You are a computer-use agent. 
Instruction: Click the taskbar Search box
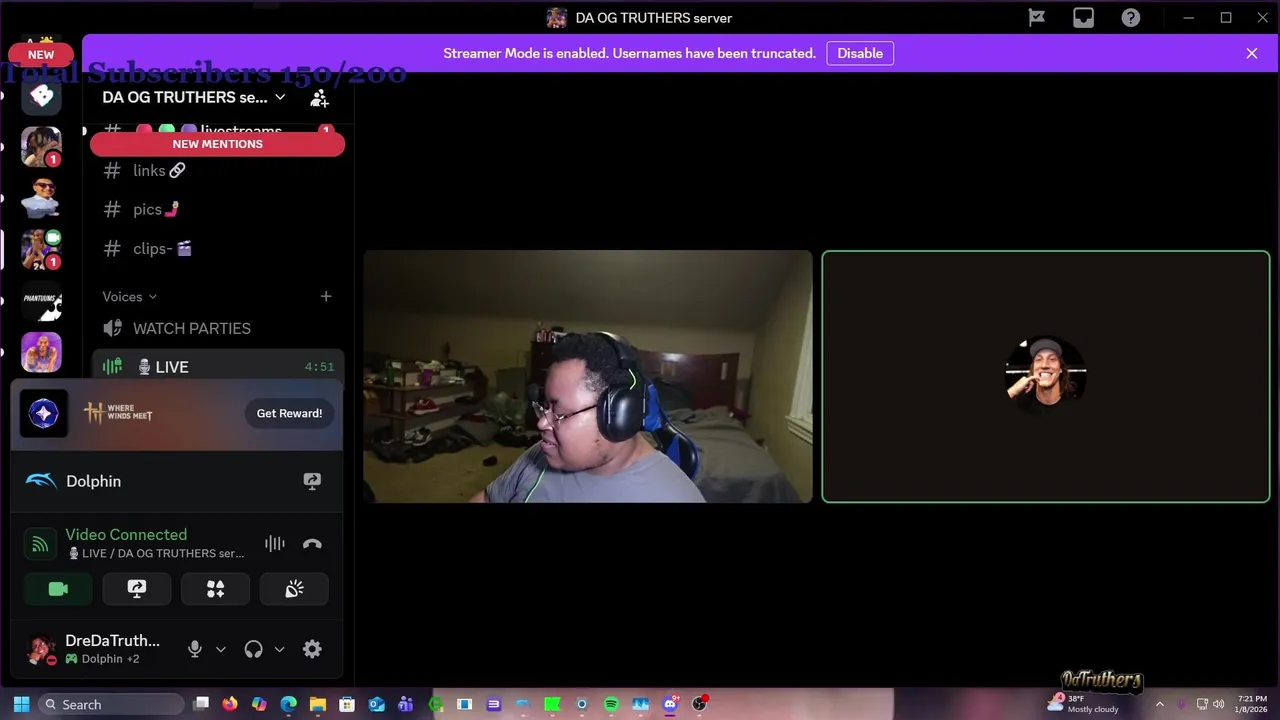111,704
